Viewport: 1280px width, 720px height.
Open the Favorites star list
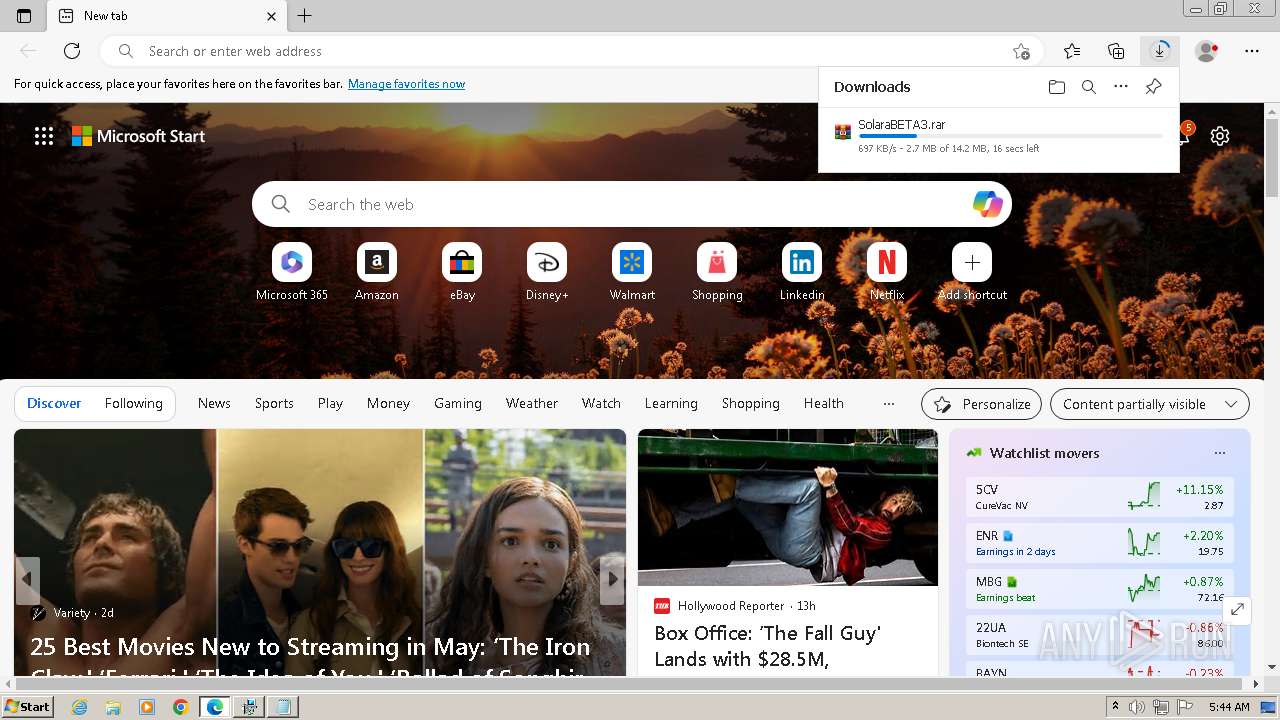pos(1072,51)
